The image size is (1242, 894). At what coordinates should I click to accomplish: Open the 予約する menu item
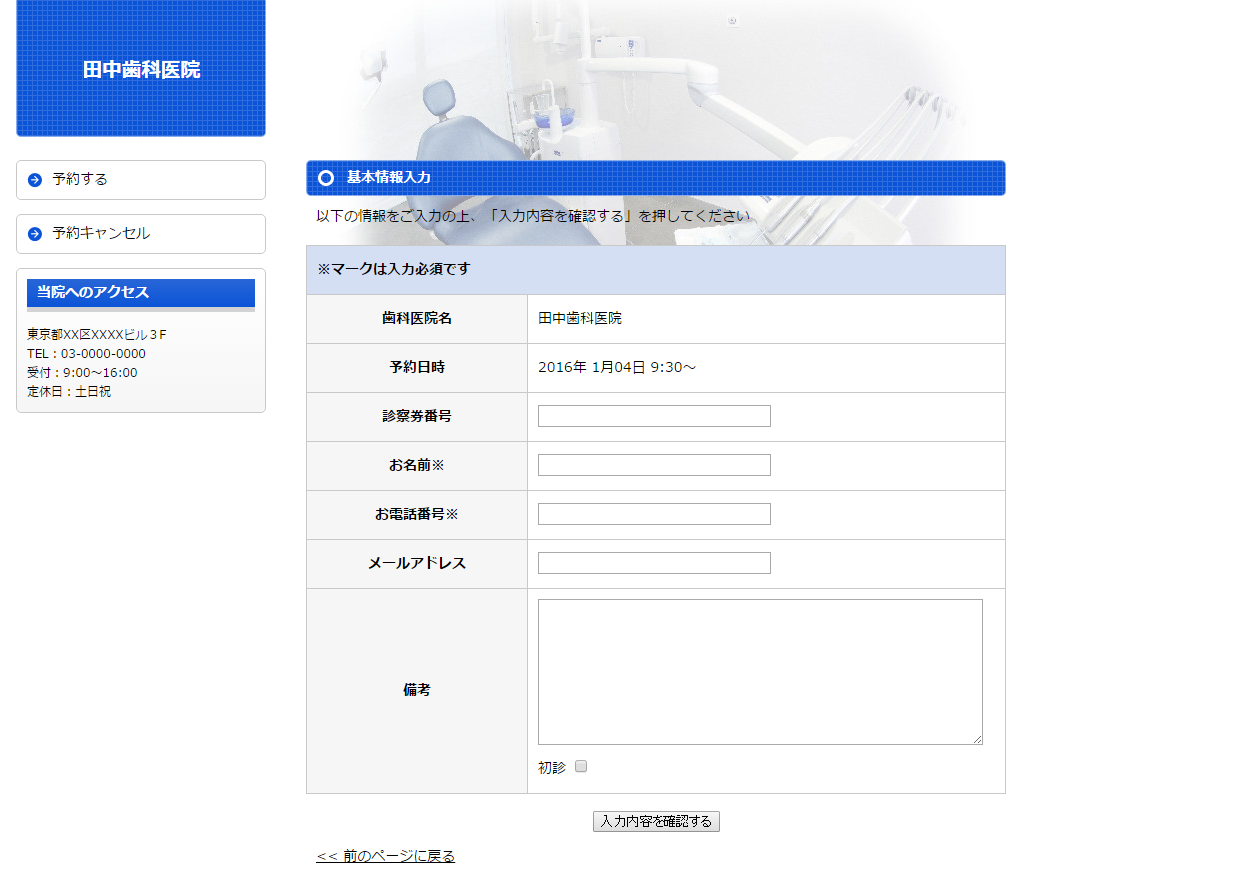pyautogui.click(x=80, y=180)
